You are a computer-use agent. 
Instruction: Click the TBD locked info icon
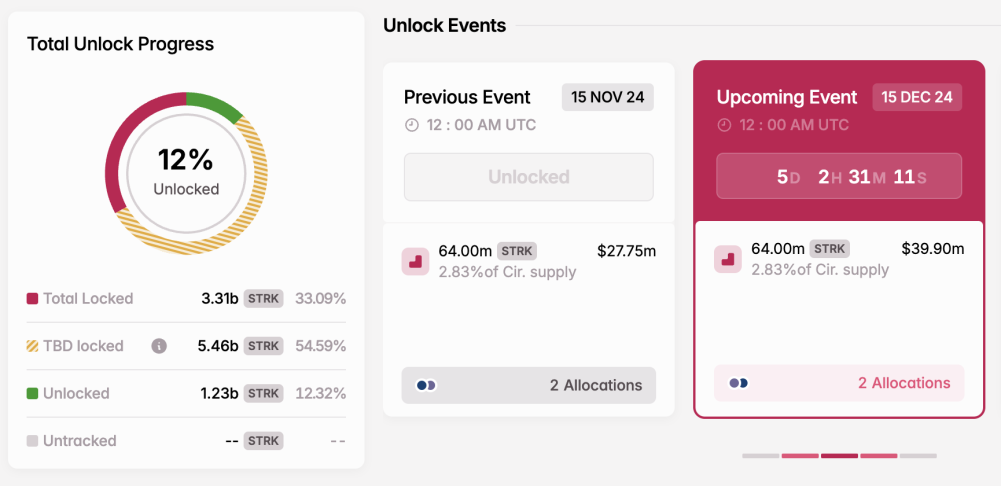pos(159,346)
